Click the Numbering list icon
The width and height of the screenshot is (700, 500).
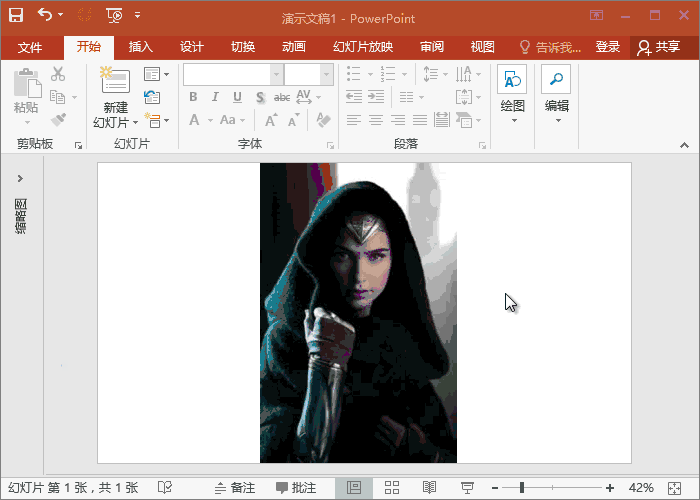388,74
